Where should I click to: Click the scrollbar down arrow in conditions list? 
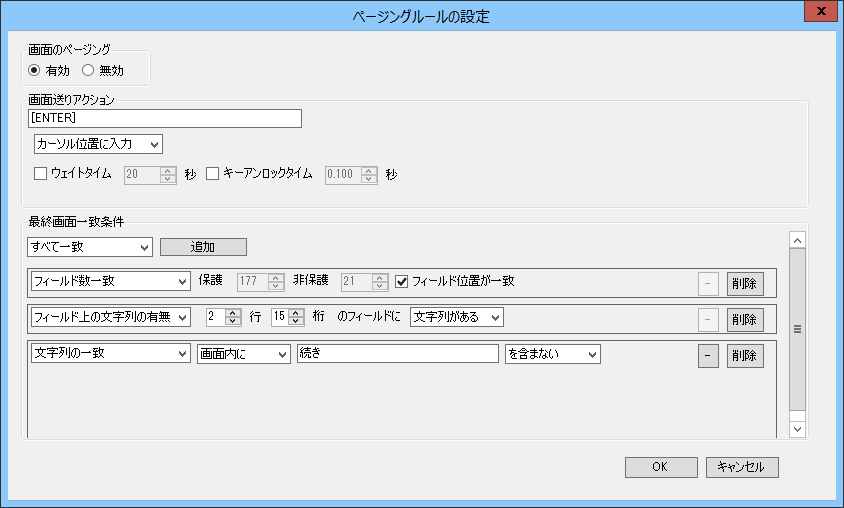[798, 429]
